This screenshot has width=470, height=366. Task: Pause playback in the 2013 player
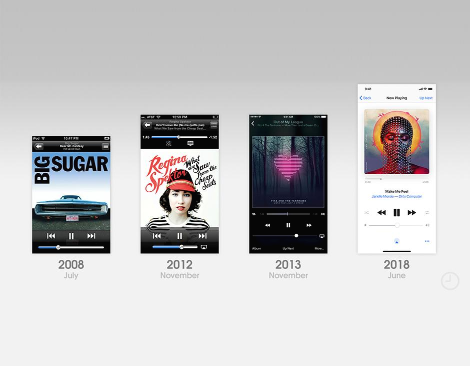click(x=288, y=225)
